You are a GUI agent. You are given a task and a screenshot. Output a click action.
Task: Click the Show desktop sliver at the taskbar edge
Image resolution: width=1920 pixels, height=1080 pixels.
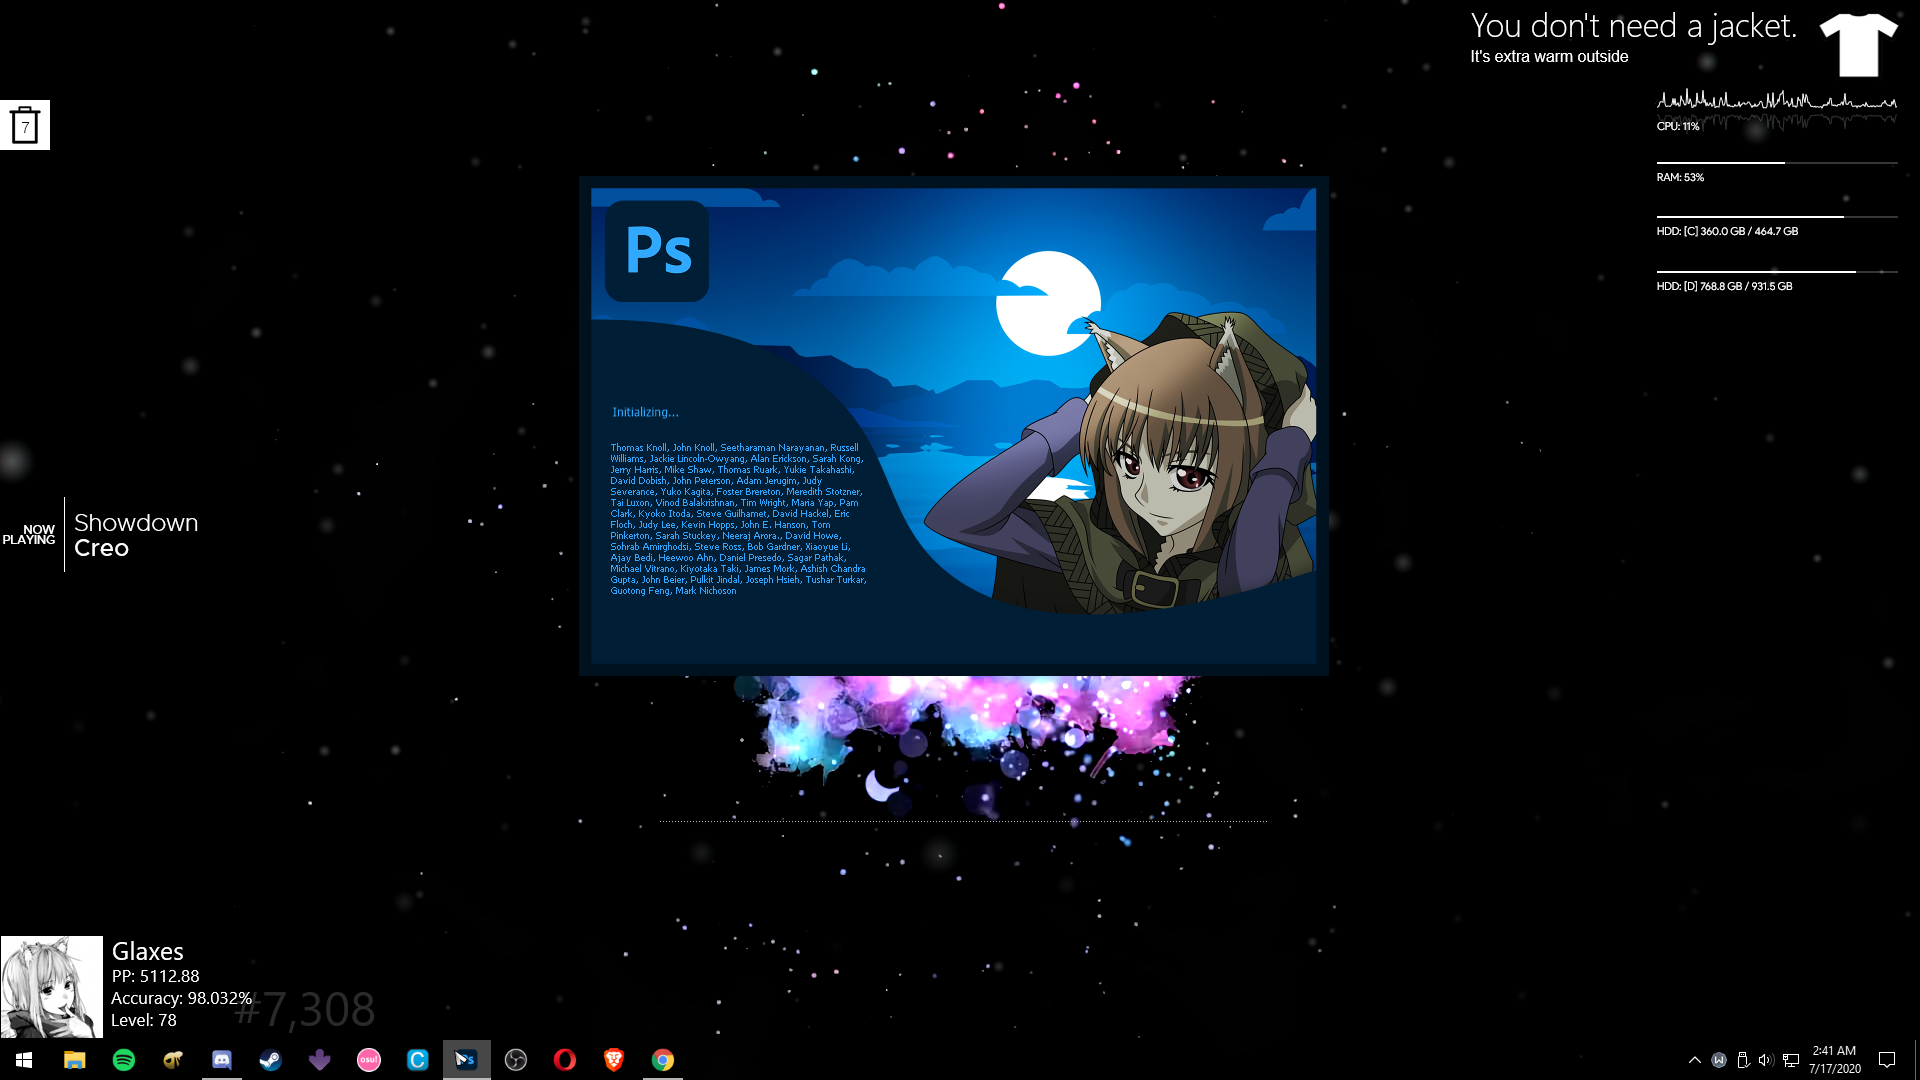[1916, 1060]
